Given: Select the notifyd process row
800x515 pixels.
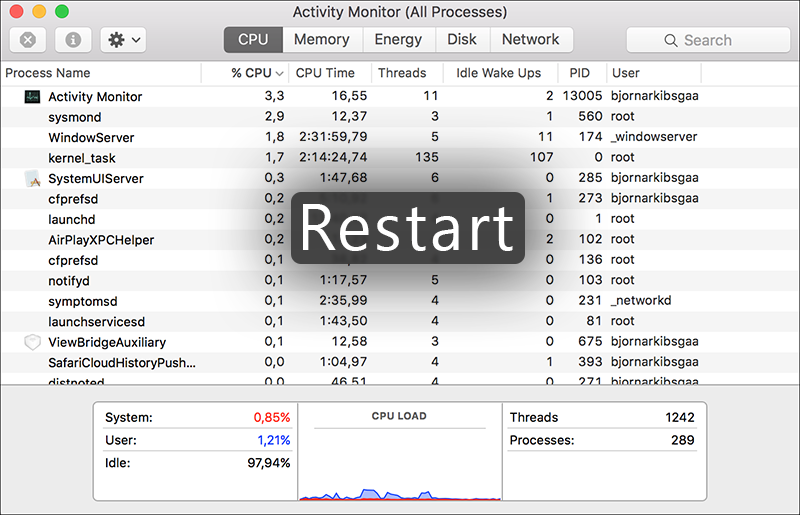Looking at the screenshot, I should (x=400, y=281).
